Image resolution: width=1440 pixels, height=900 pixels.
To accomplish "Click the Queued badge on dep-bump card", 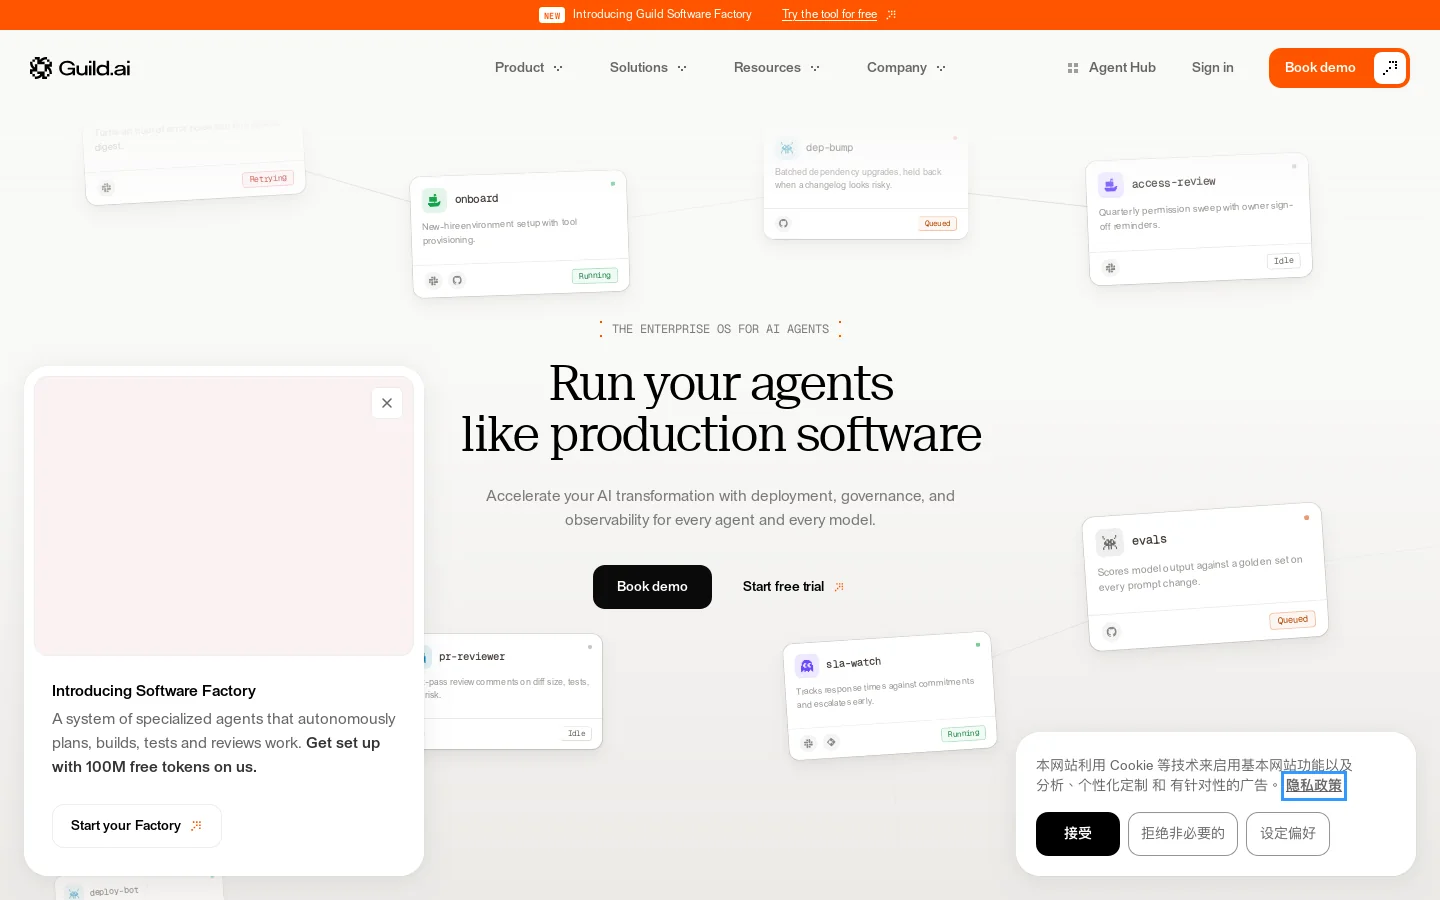I will [938, 224].
